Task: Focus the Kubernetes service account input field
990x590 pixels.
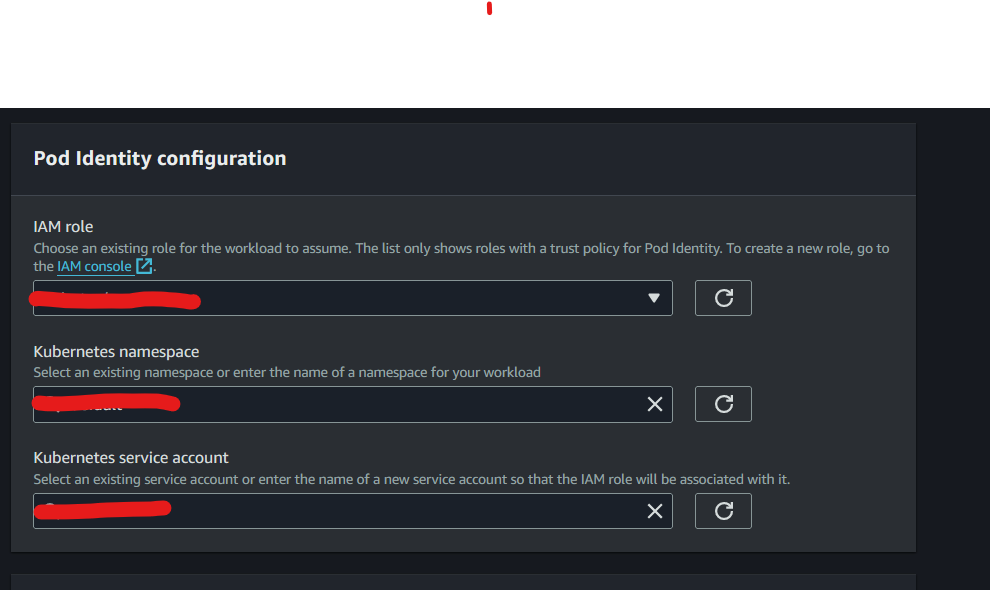Action: click(353, 510)
